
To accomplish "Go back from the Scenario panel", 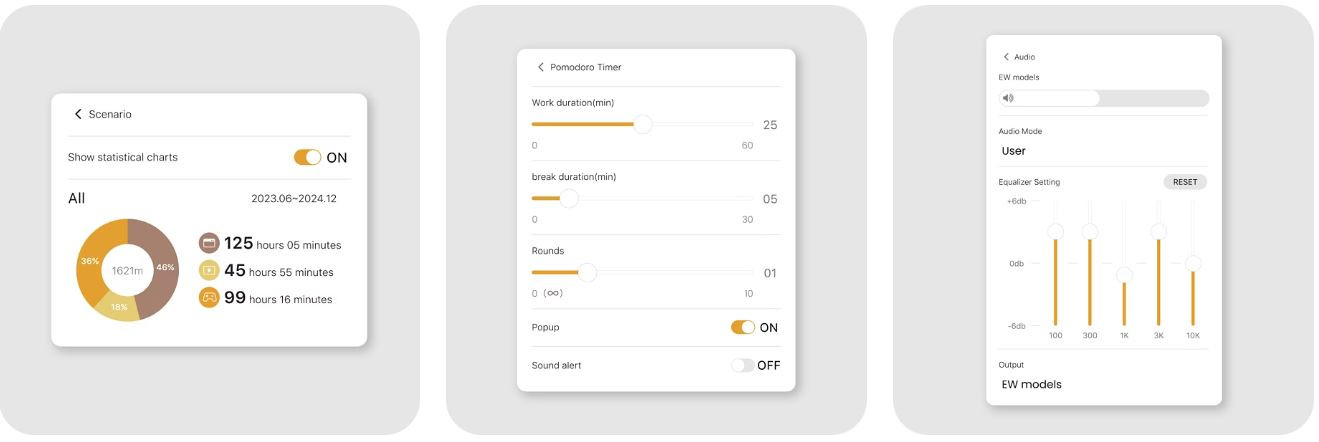I will [x=78, y=114].
